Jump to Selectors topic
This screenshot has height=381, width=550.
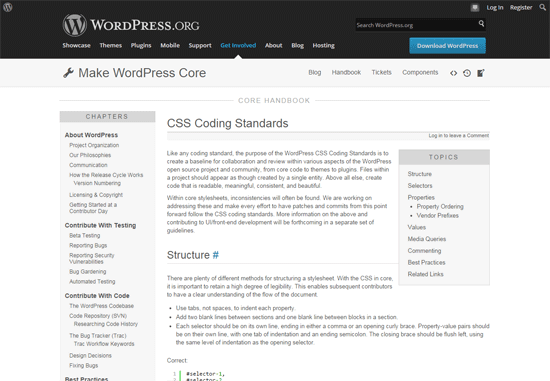coord(420,186)
